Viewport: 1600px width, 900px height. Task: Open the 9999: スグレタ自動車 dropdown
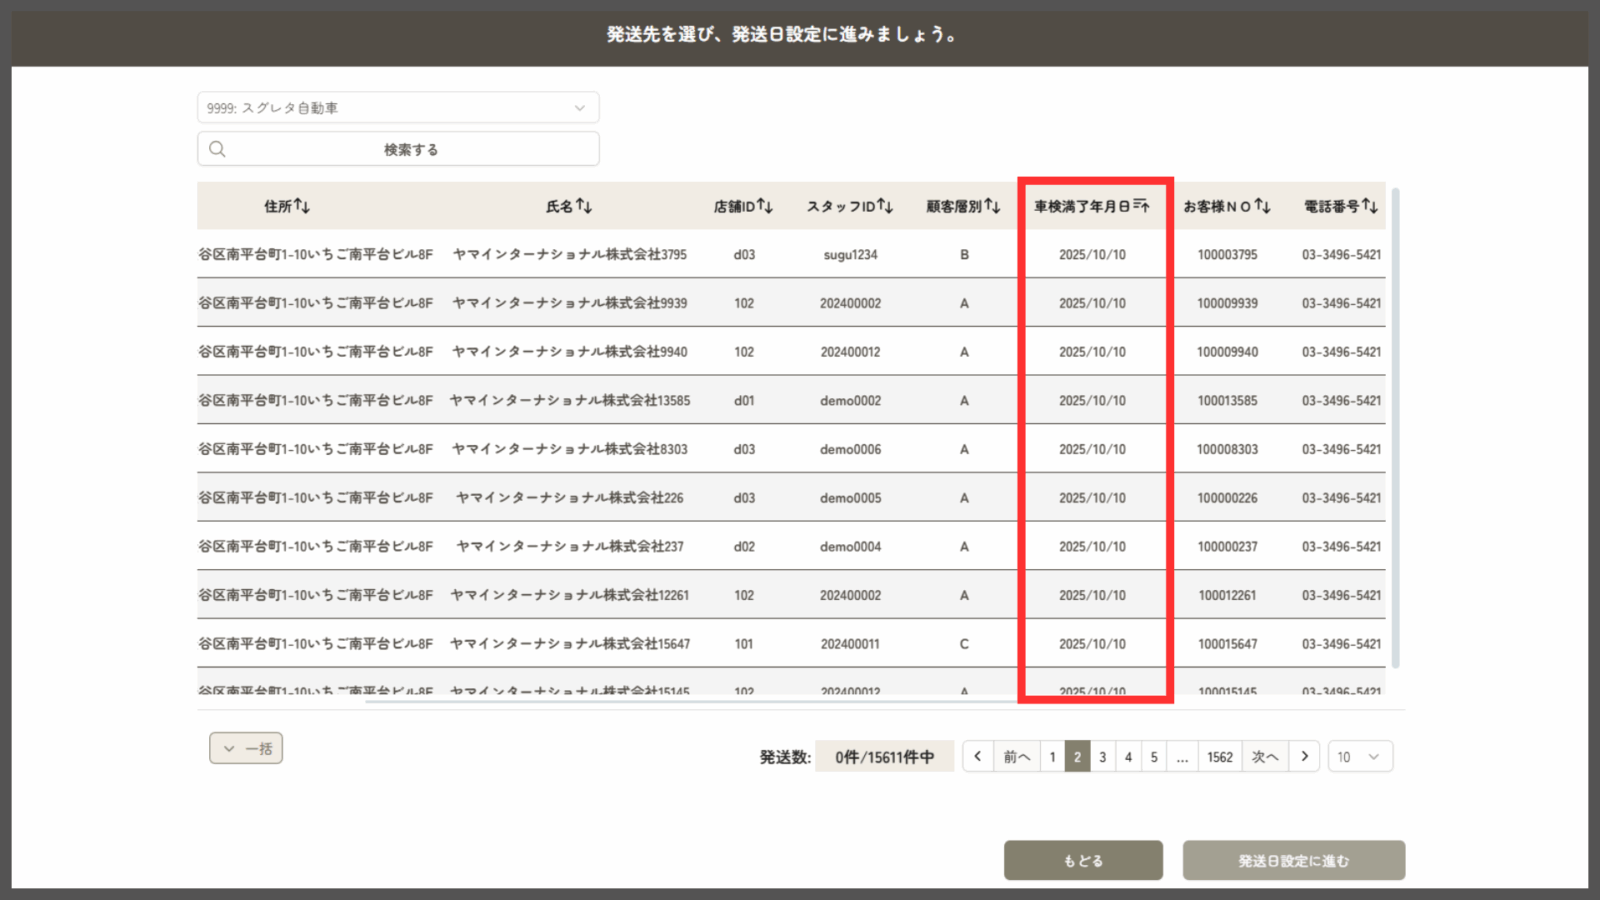pos(398,108)
